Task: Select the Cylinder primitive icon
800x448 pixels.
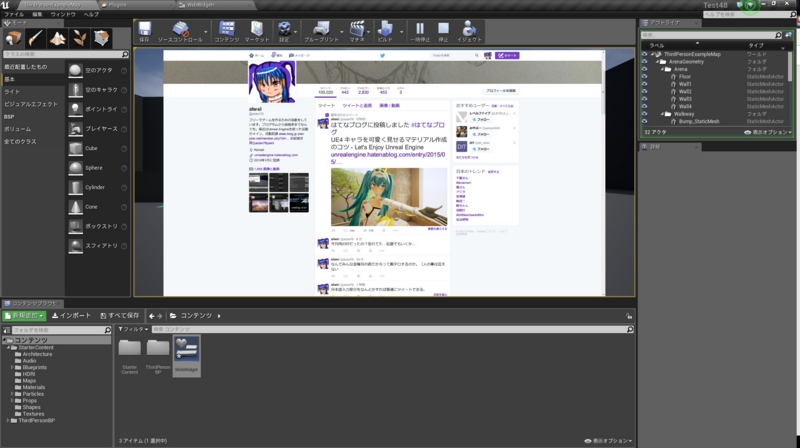Action: point(76,187)
